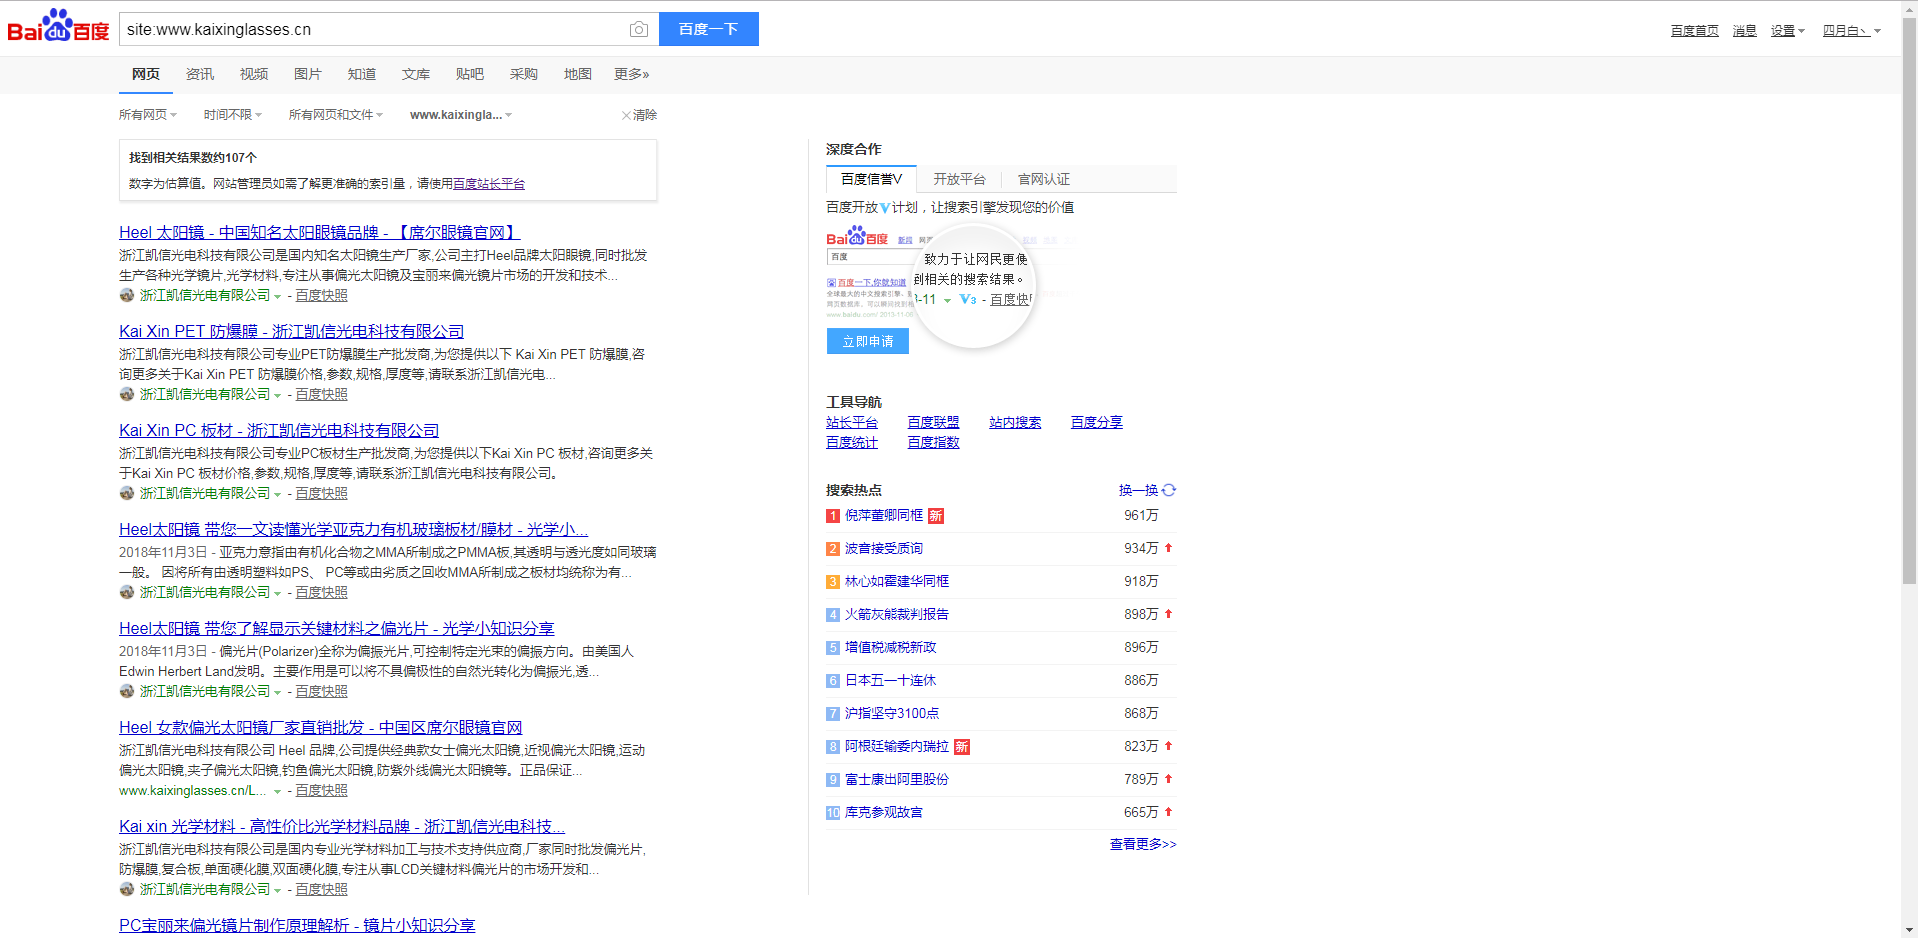Open the 地图 tab

click(578, 74)
